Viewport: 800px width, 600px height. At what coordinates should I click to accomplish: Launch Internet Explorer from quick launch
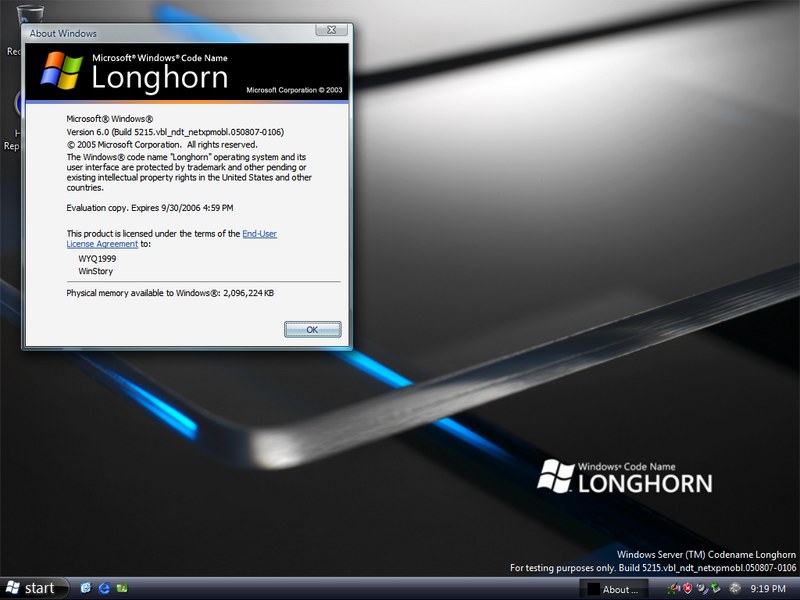point(104,588)
